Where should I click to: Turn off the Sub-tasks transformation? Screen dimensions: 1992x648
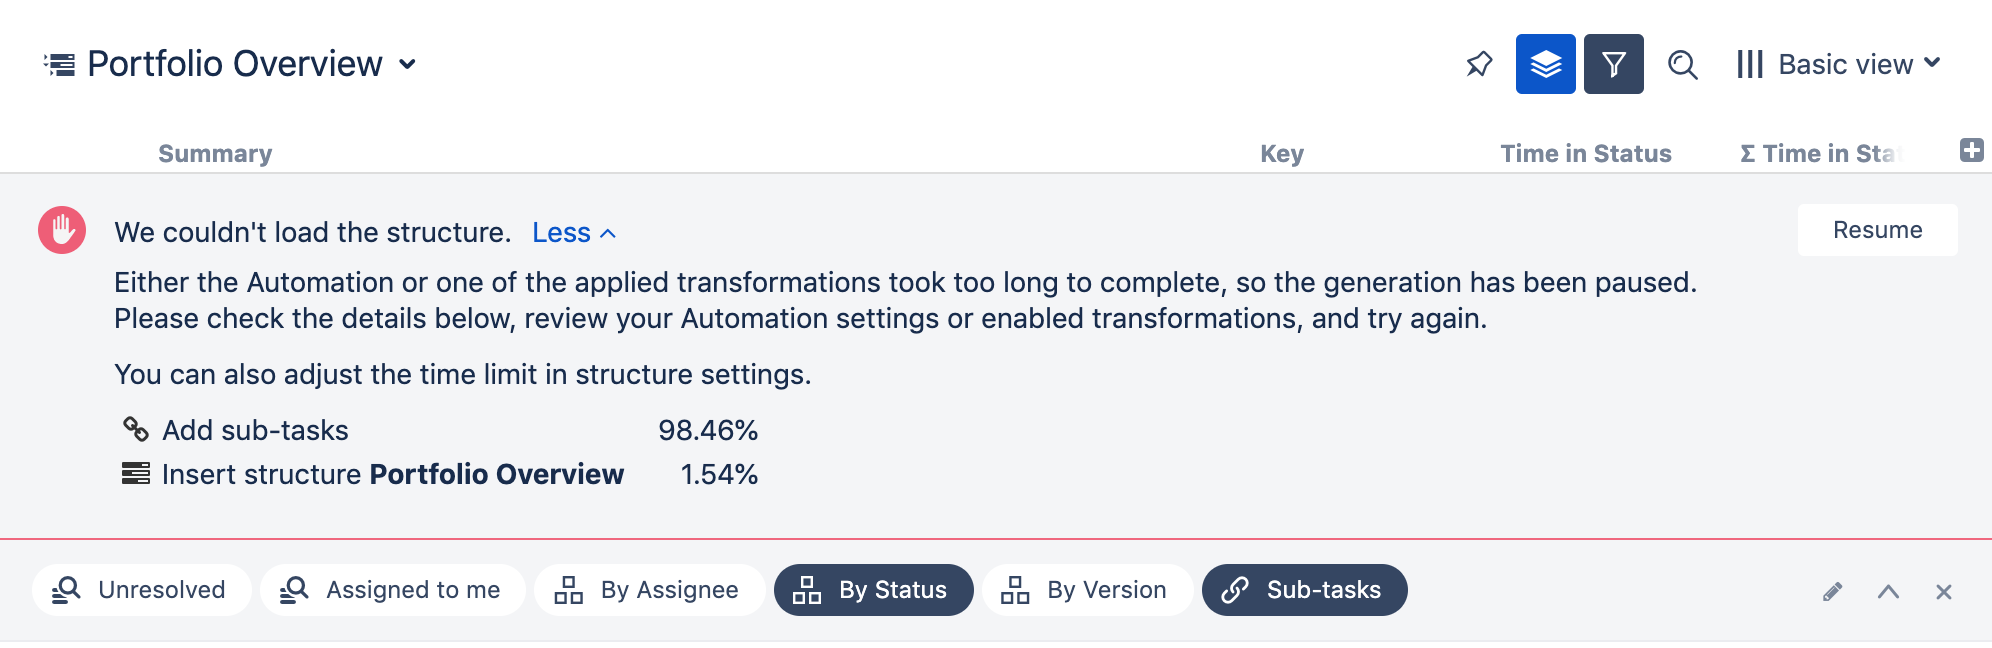click(1304, 590)
